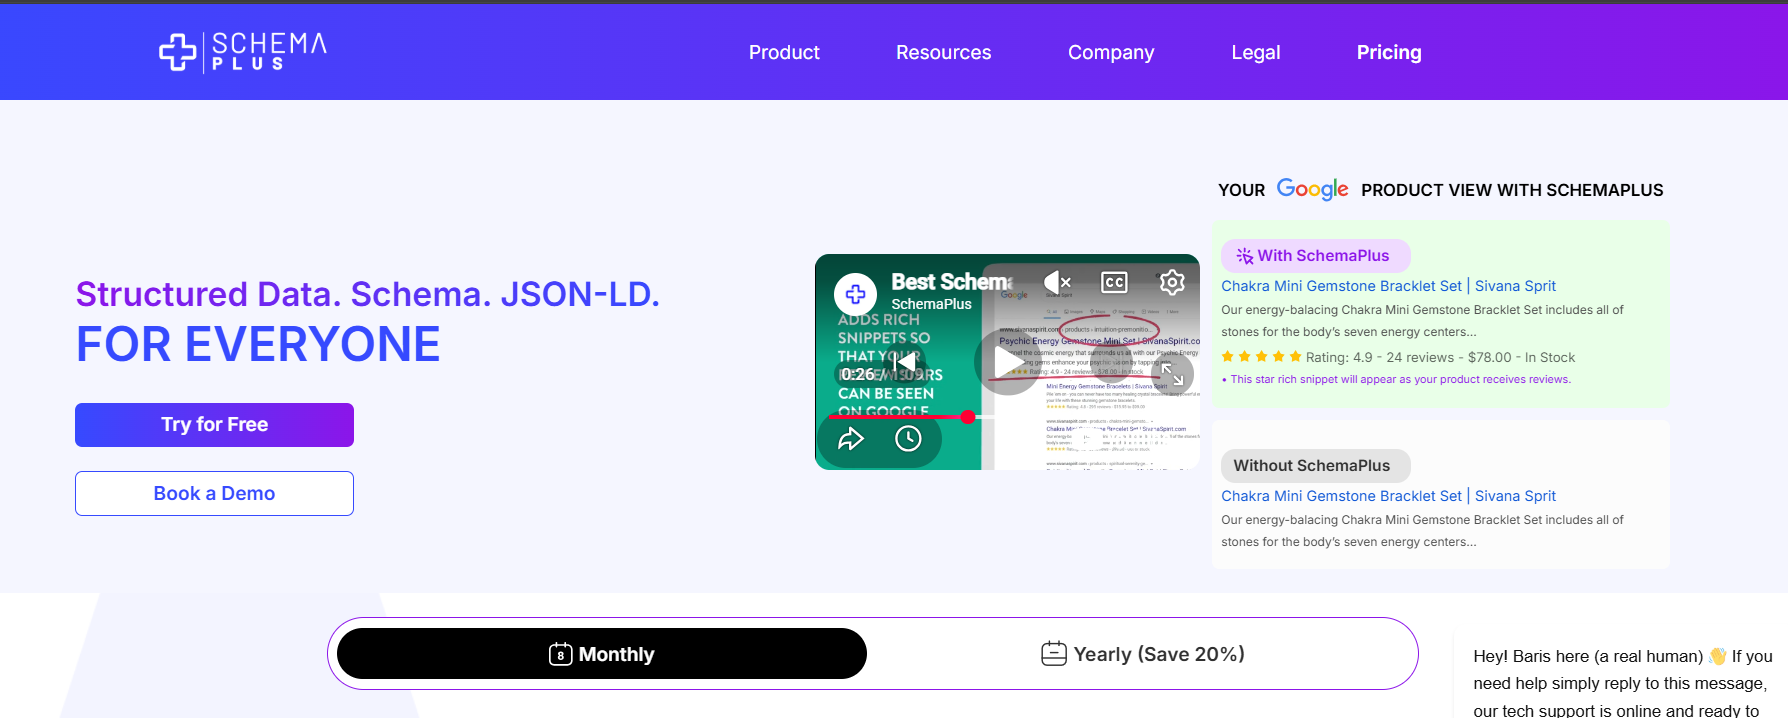Click the Book a Demo button
This screenshot has width=1788, height=718.
click(214, 494)
